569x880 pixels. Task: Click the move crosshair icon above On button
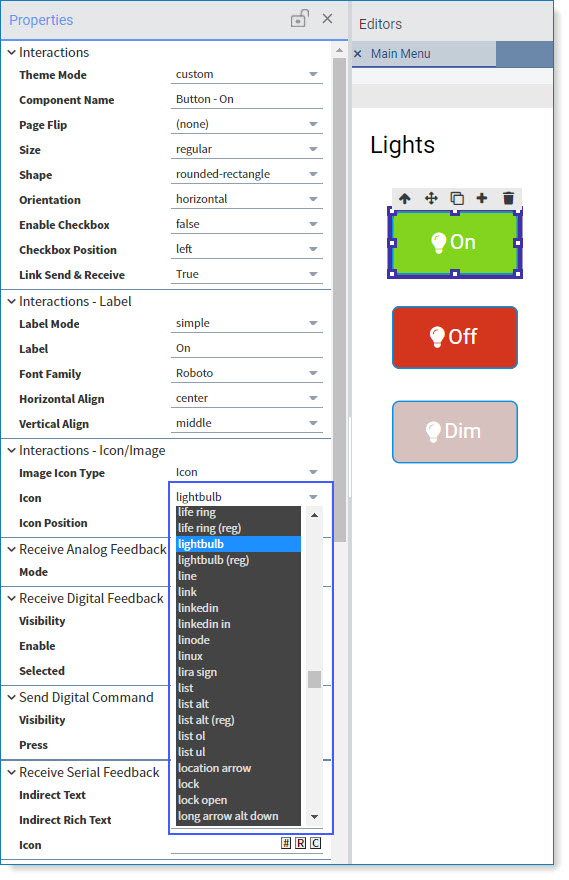[431, 198]
